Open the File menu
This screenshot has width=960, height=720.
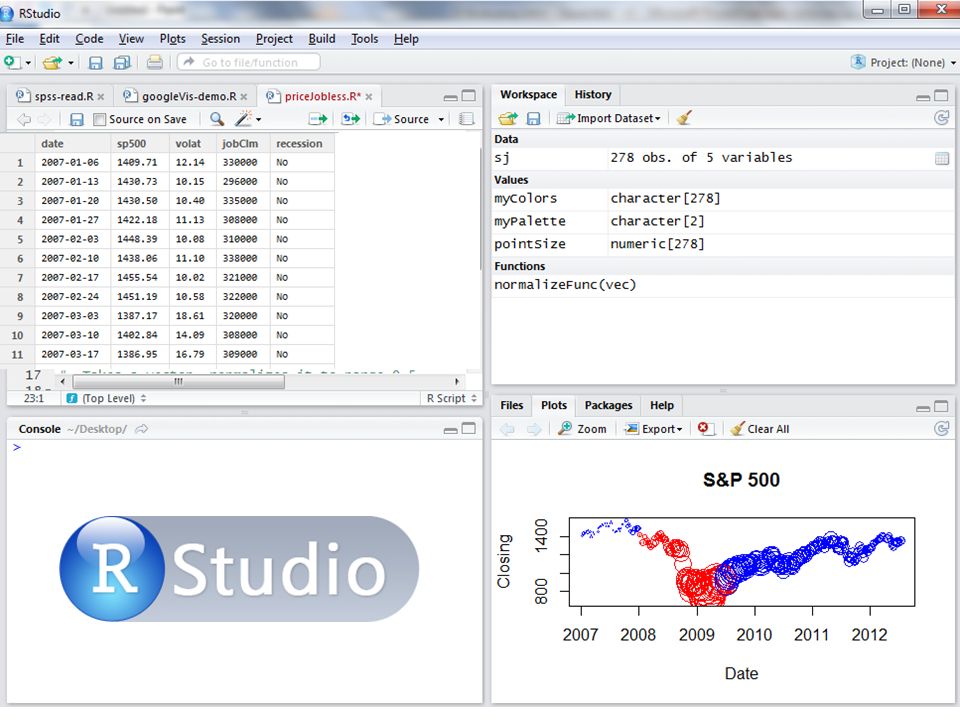click(x=15, y=39)
